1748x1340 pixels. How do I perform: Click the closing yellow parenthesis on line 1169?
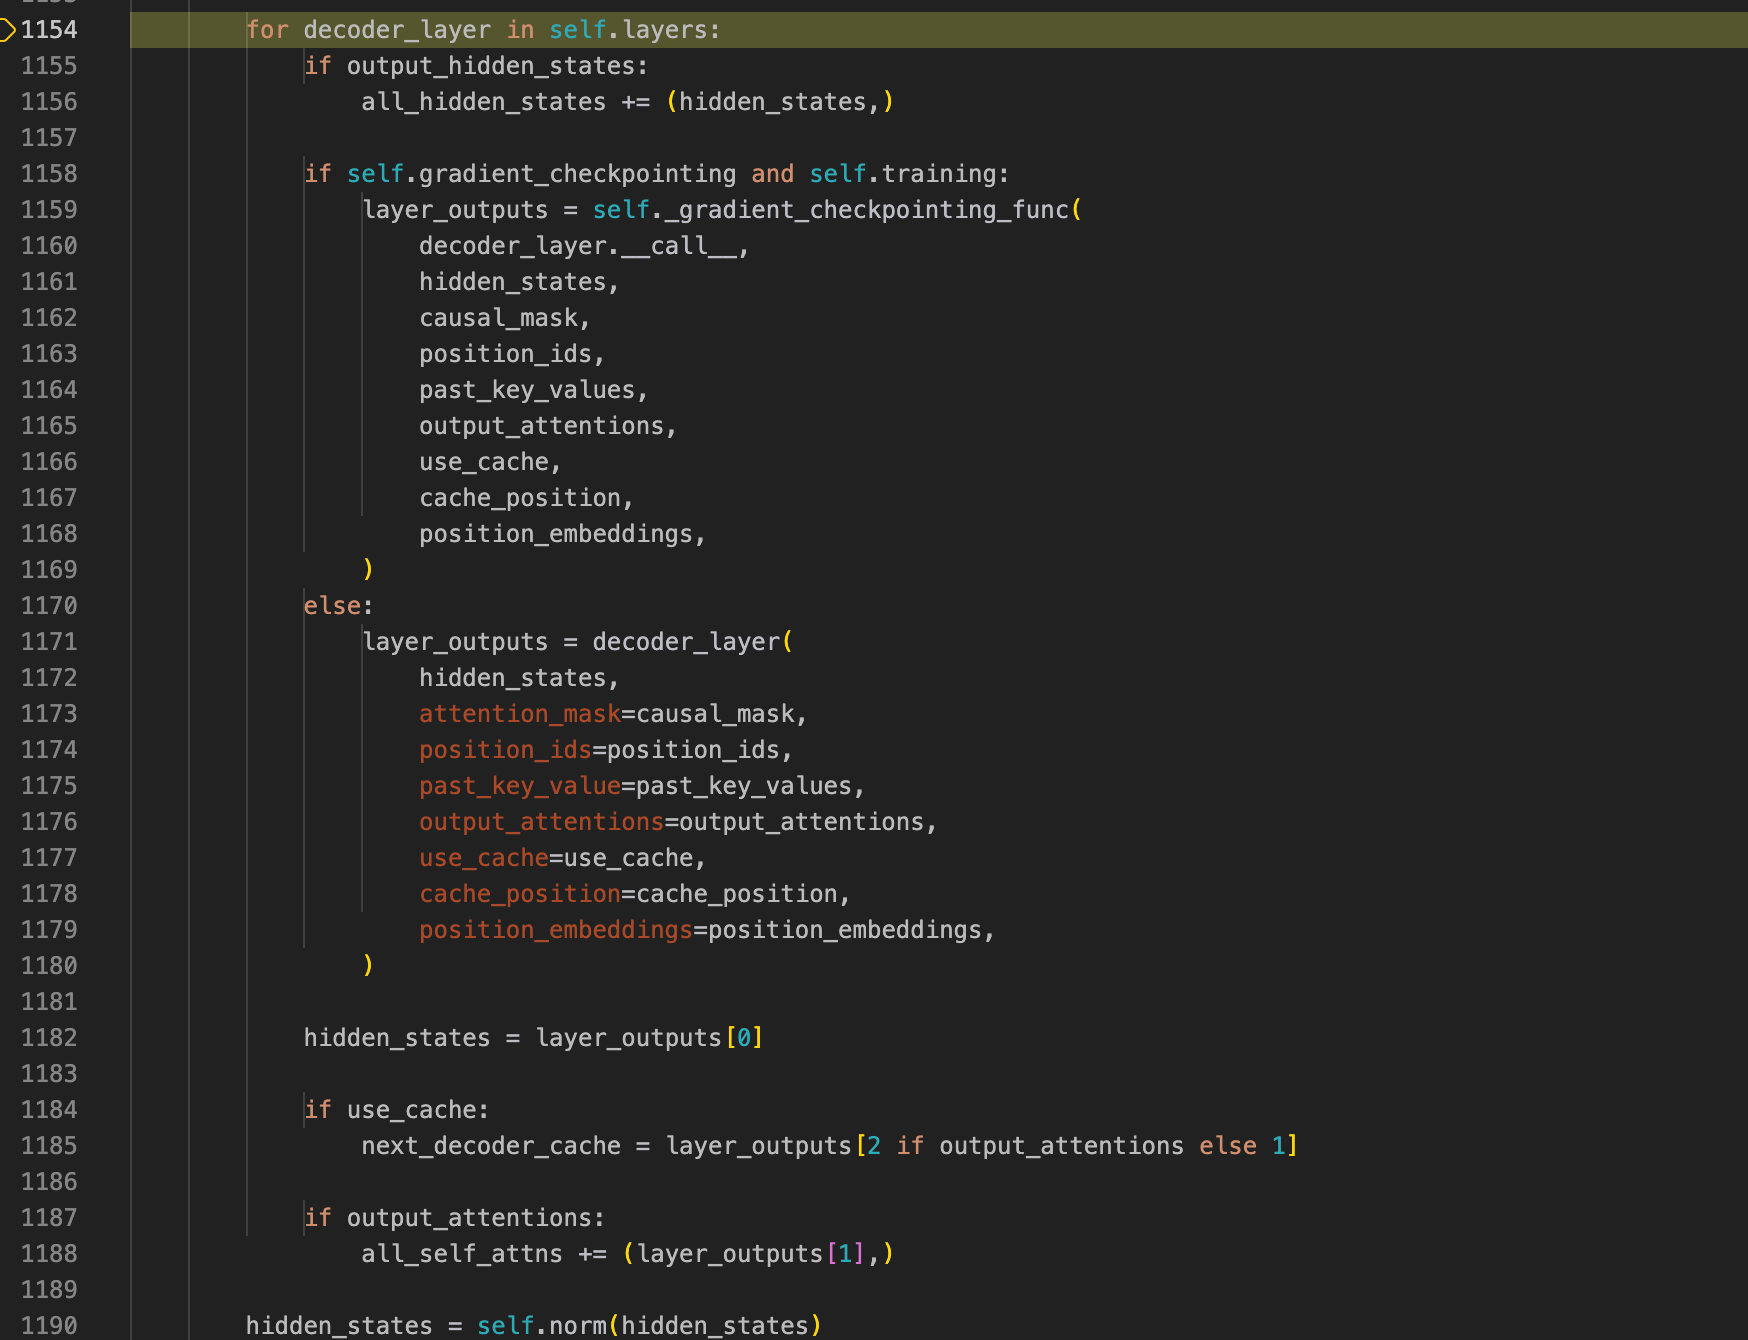(x=368, y=569)
